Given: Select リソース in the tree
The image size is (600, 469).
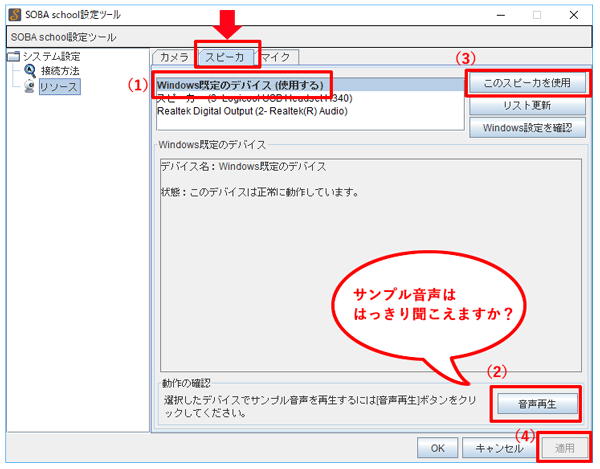Looking at the screenshot, I should pyautogui.click(x=59, y=86).
